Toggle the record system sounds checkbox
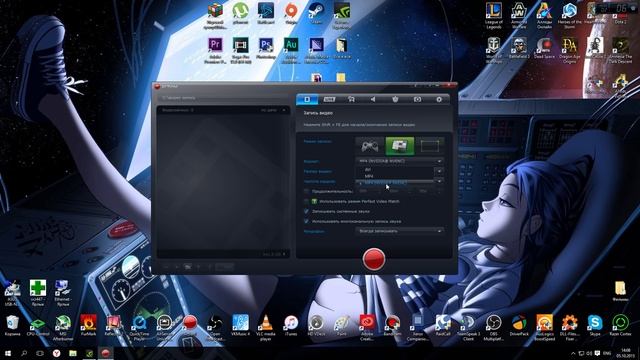Viewport: 640px width, 360px height. pos(306,211)
